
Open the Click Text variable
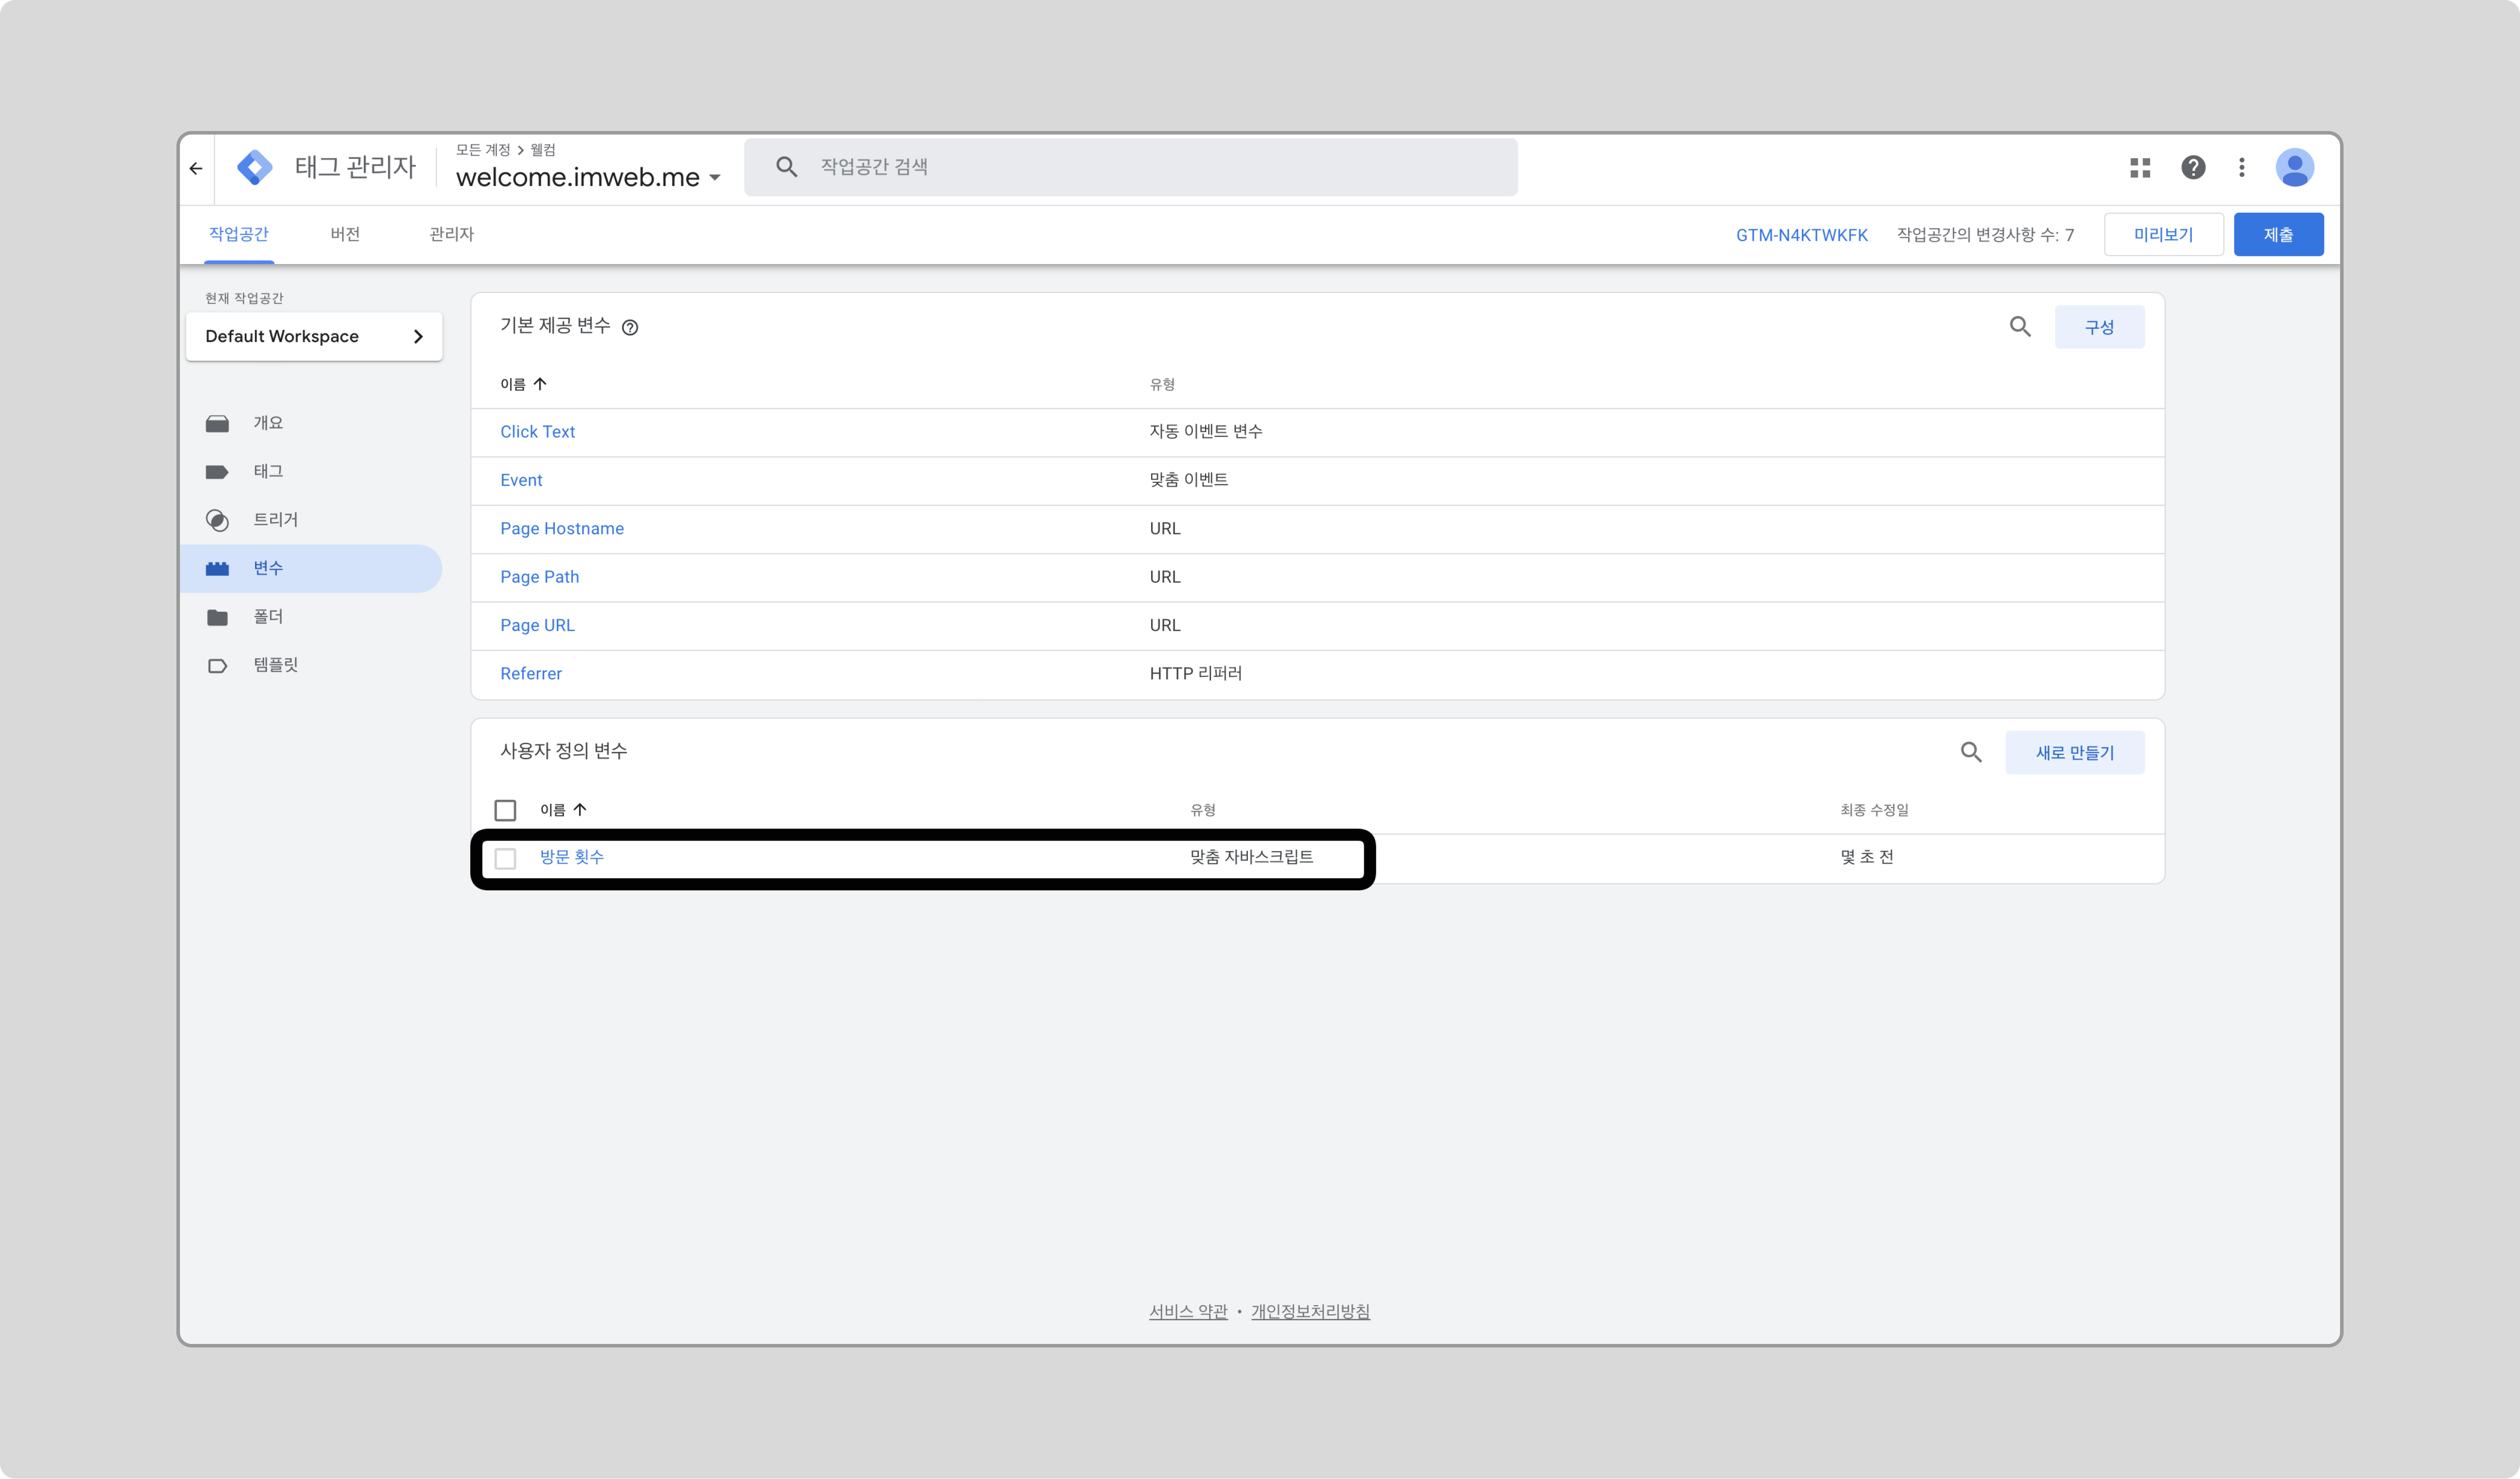click(537, 432)
